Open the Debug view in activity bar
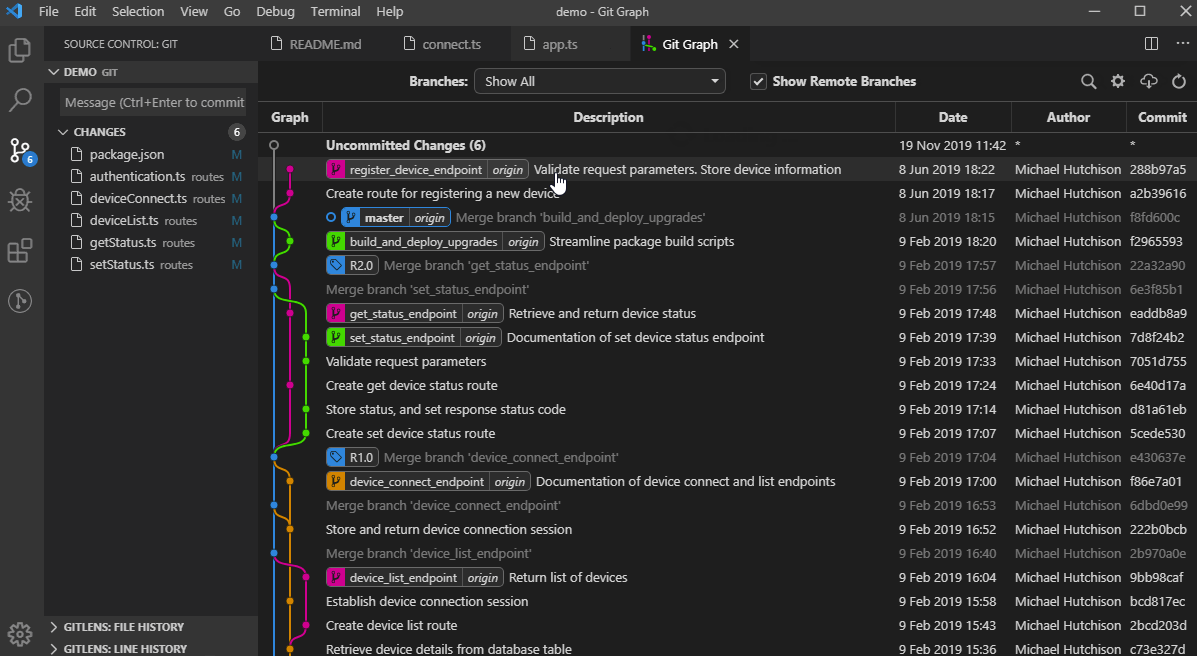This screenshot has width=1197, height=656. (x=19, y=200)
